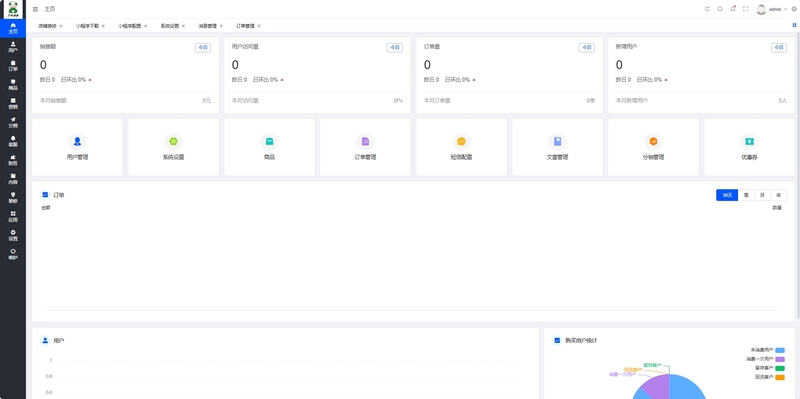Image resolution: width=800 pixels, height=399 pixels.
Task: Toggle the purple 消费一次用户 legend swatch
Action: [x=780, y=359]
